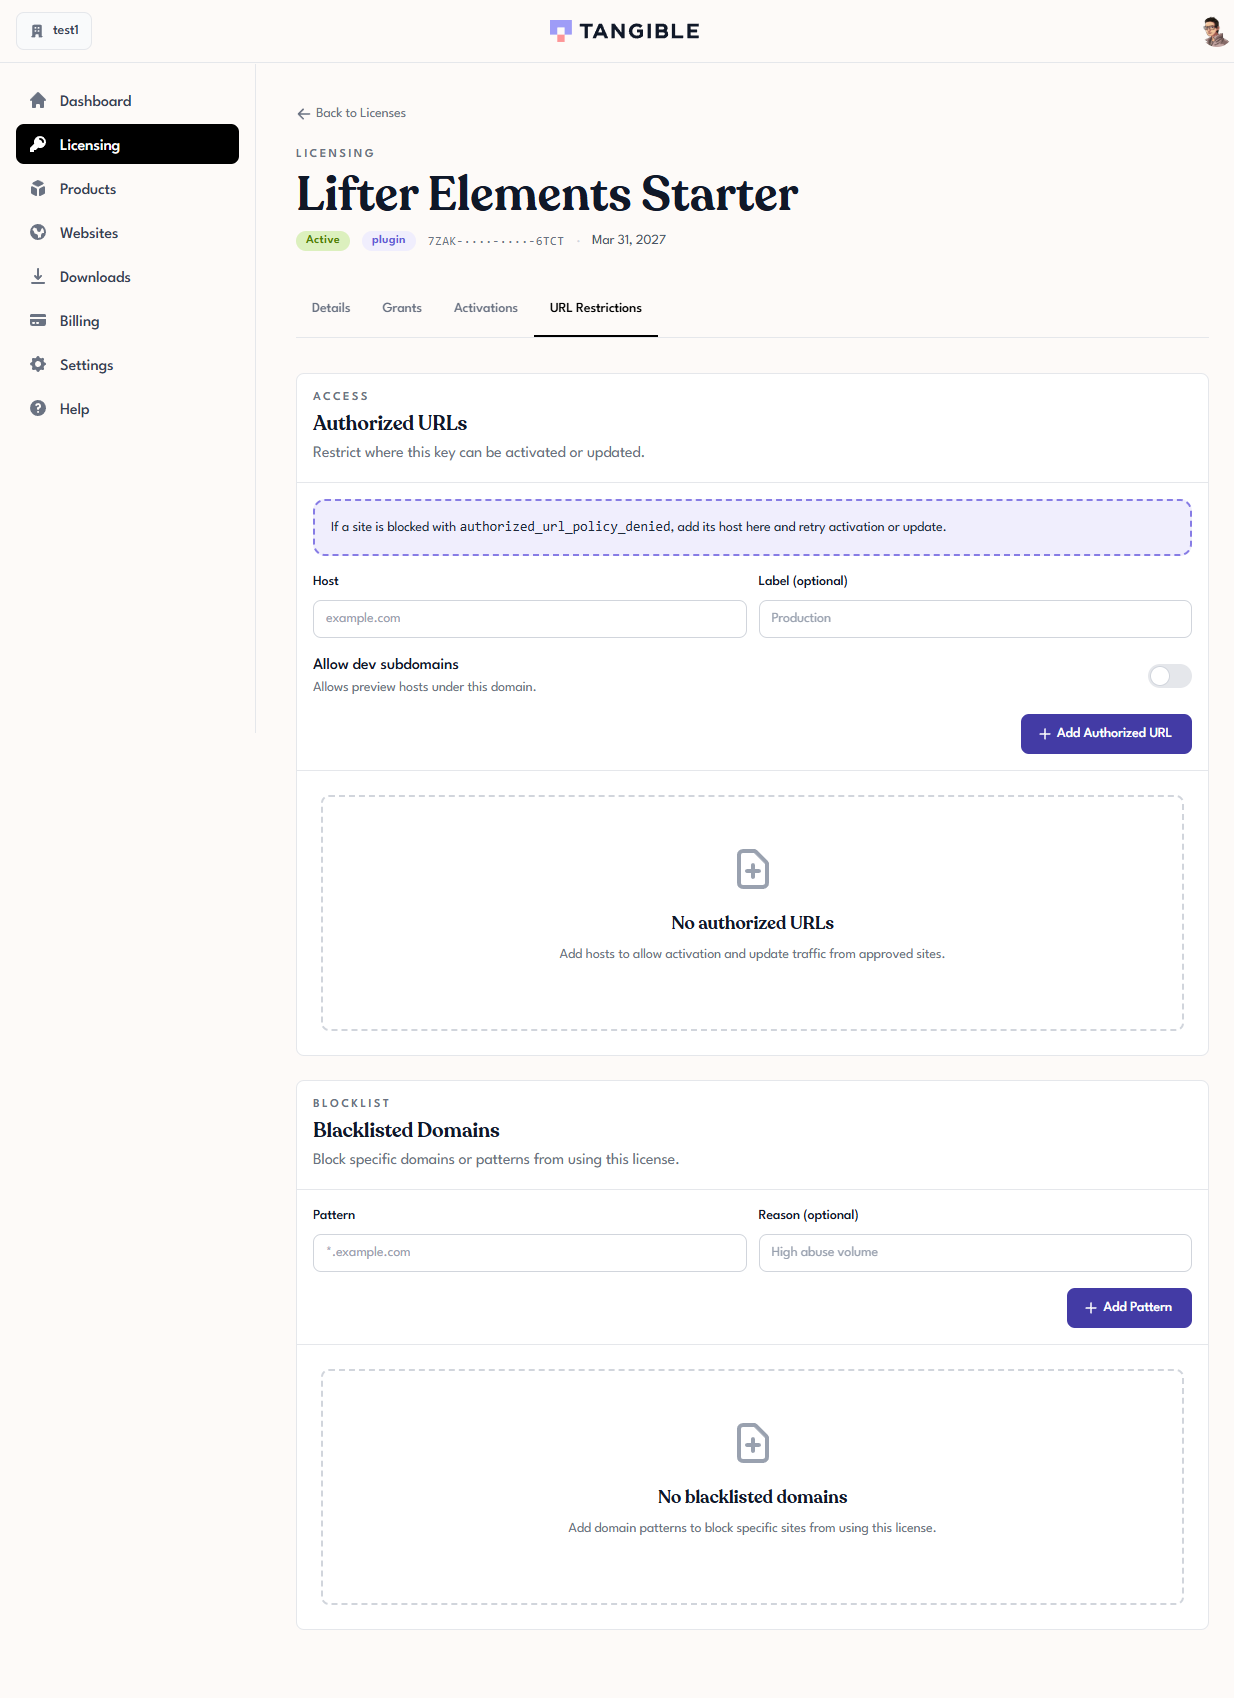
Task: Click the No authorized URLs text
Action: (x=752, y=923)
